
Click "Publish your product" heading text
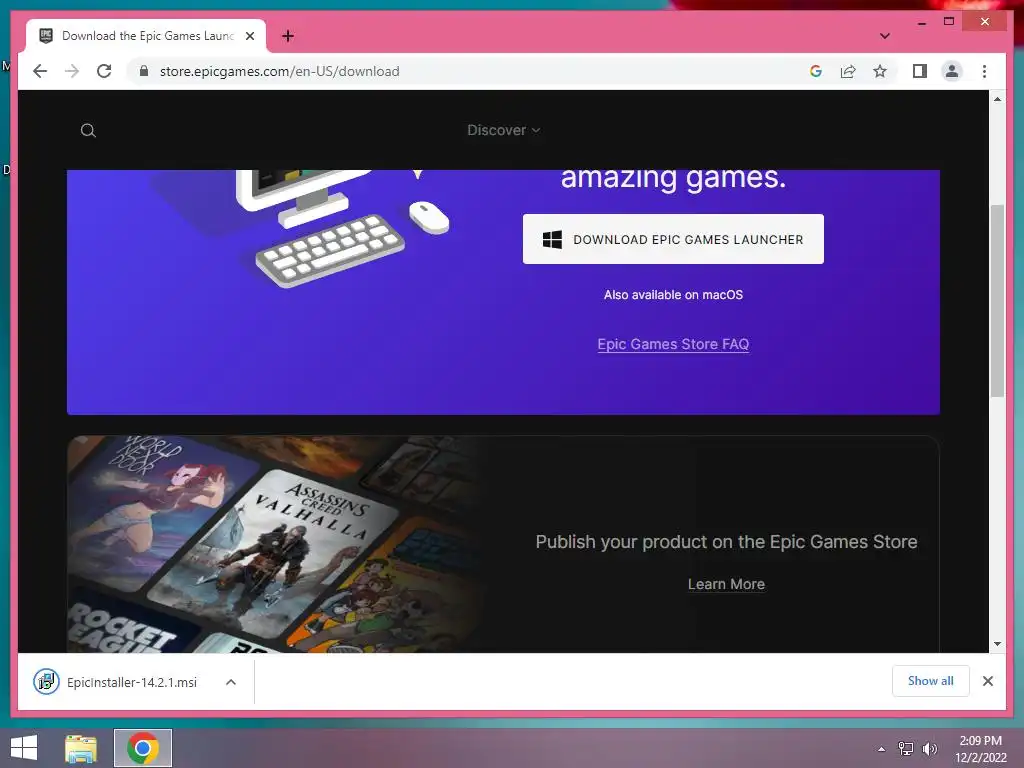(726, 542)
